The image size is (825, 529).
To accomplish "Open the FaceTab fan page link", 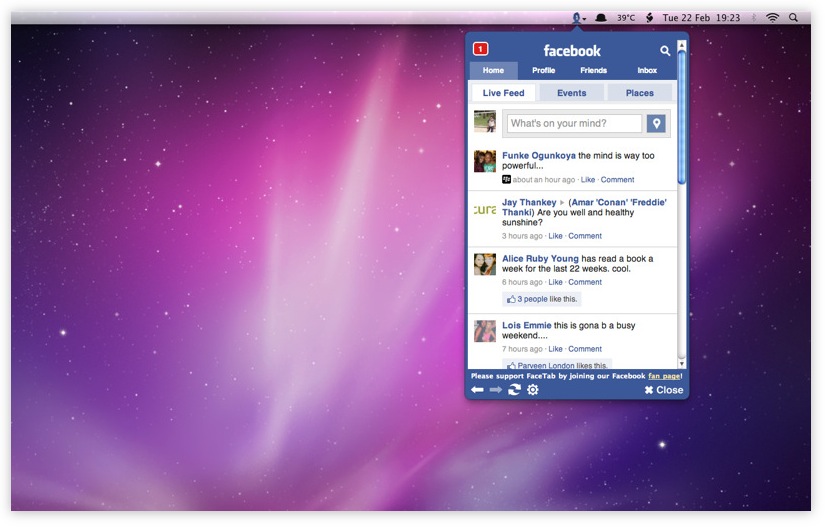I will coord(664,376).
